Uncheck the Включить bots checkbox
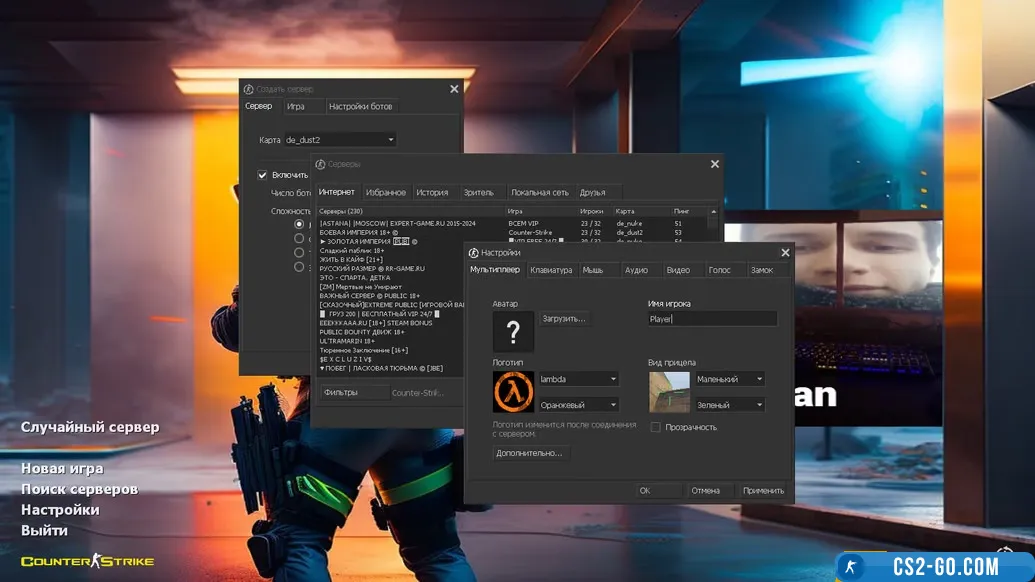This screenshot has width=1035, height=582. 263,175
